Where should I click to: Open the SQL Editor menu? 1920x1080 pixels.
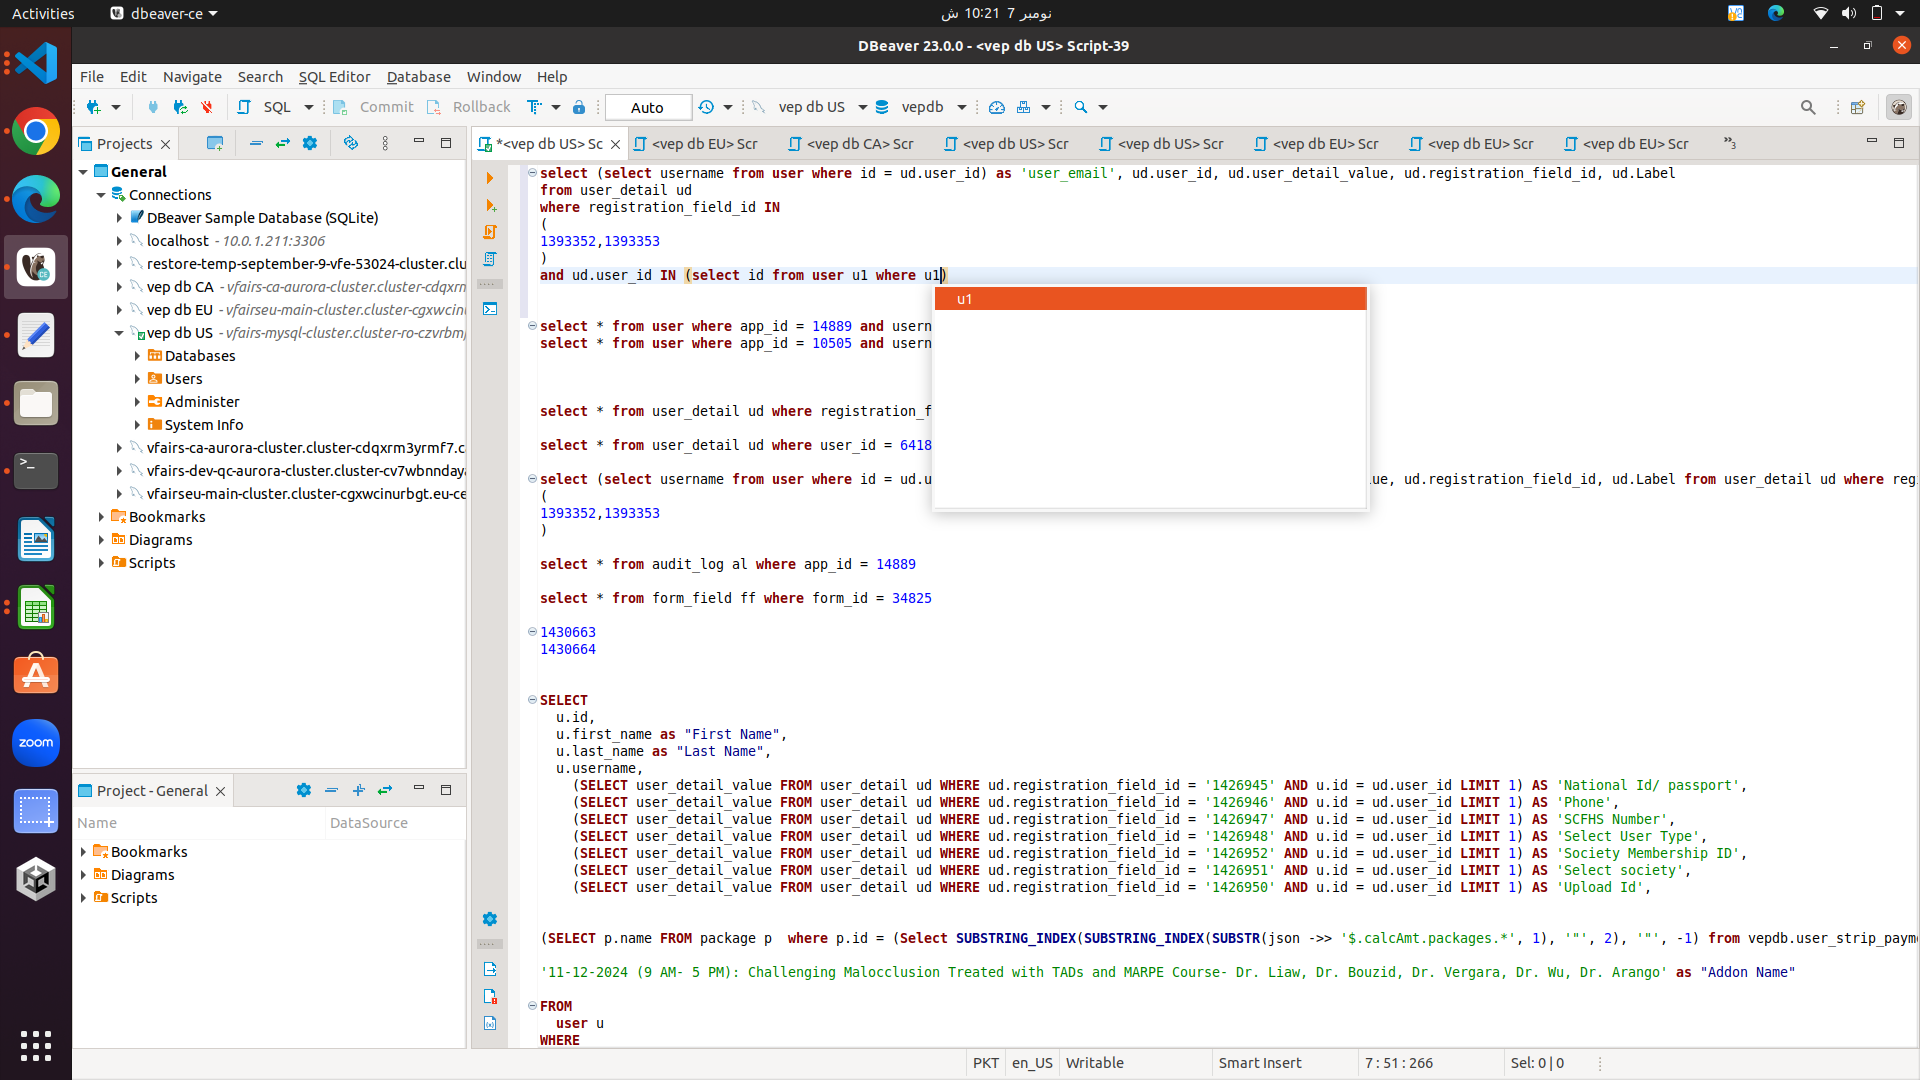[x=334, y=77]
